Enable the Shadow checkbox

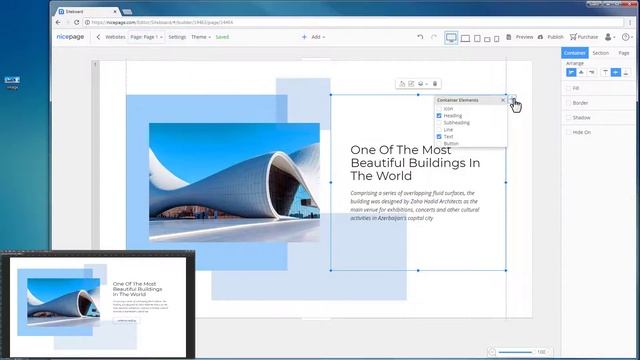569,118
